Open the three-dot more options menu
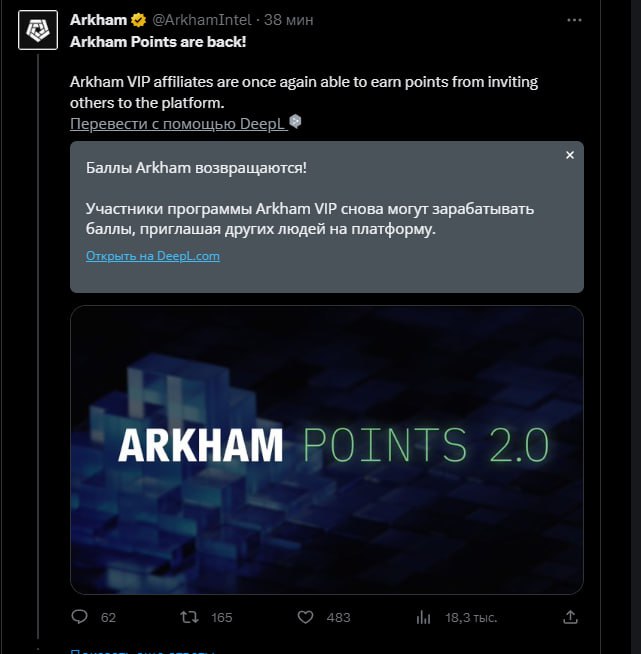This screenshot has width=641, height=654. tap(573, 20)
